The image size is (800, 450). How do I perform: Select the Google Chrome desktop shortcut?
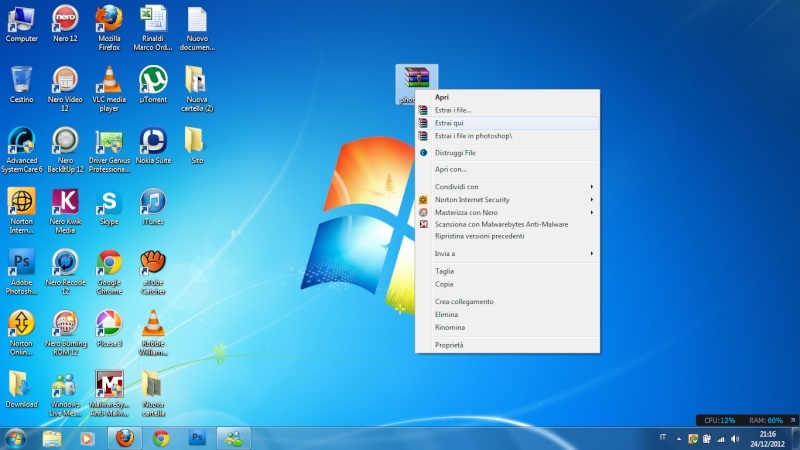(109, 272)
